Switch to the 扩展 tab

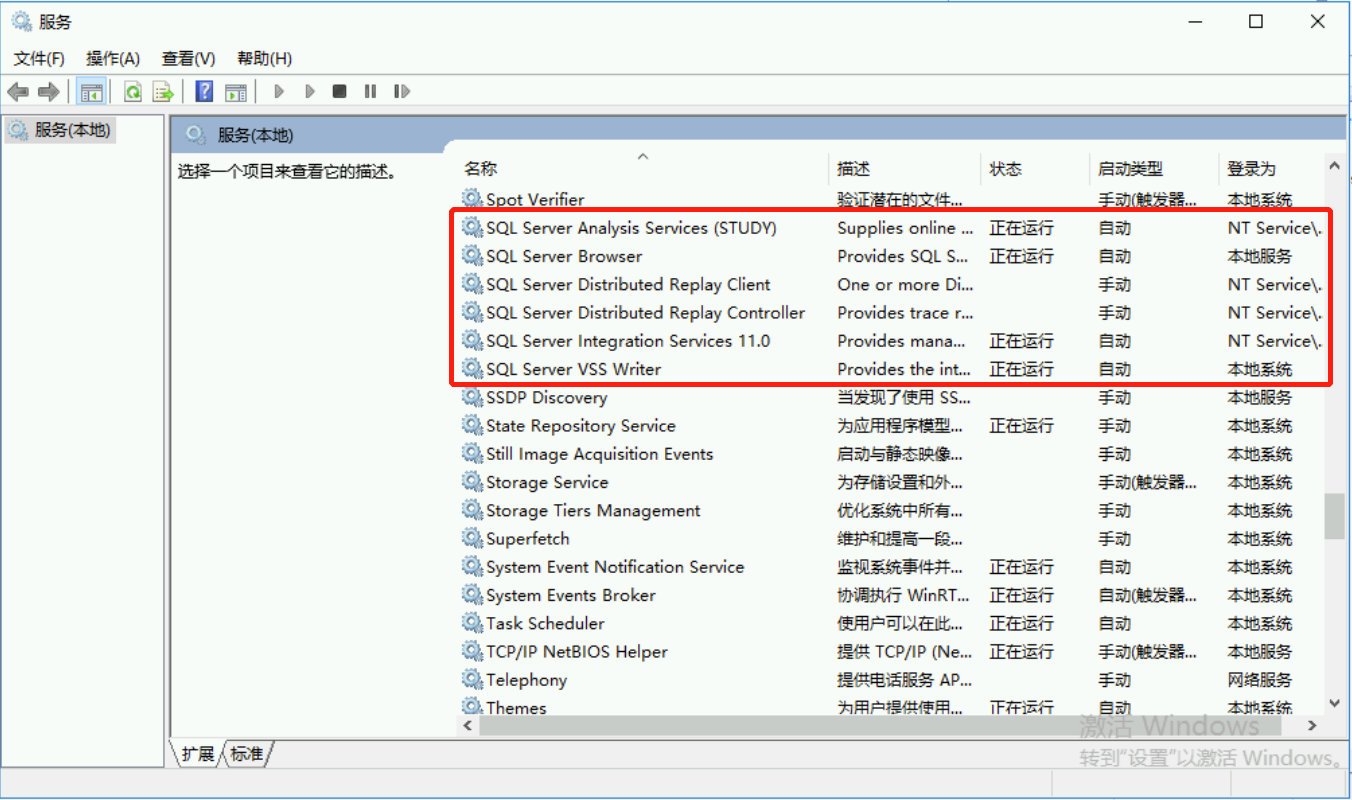(x=198, y=754)
